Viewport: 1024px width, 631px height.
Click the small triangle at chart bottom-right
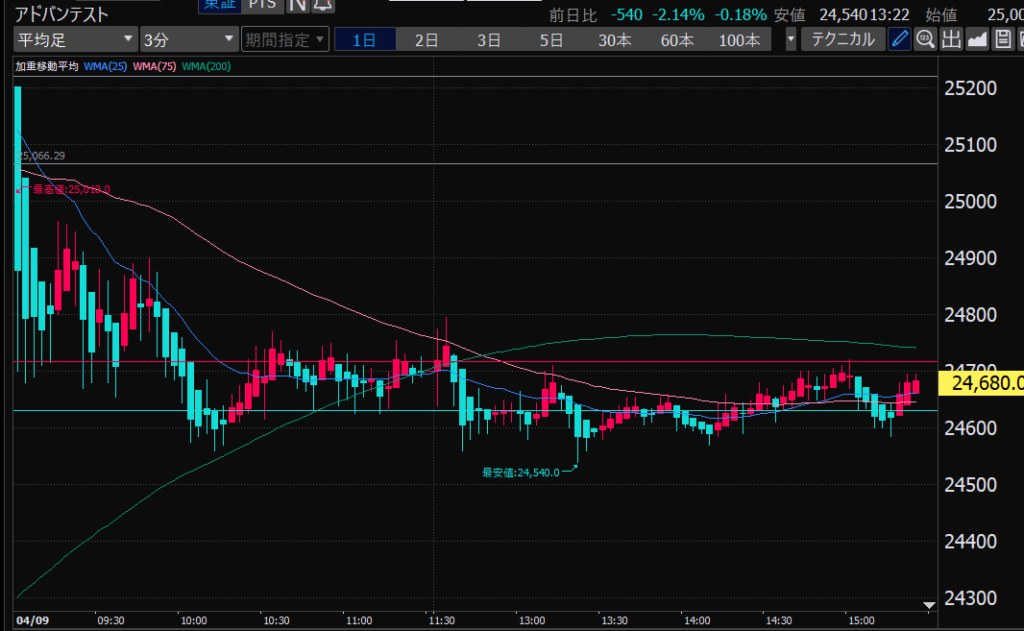pos(929,605)
